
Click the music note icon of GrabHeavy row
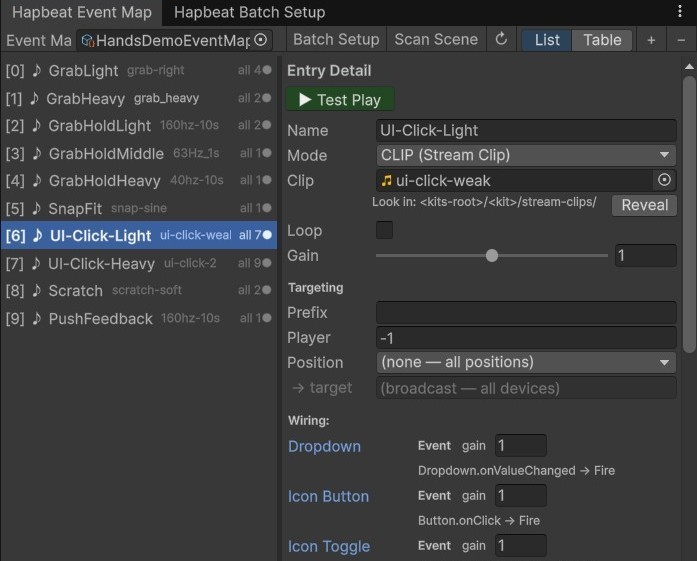[x=34, y=98]
